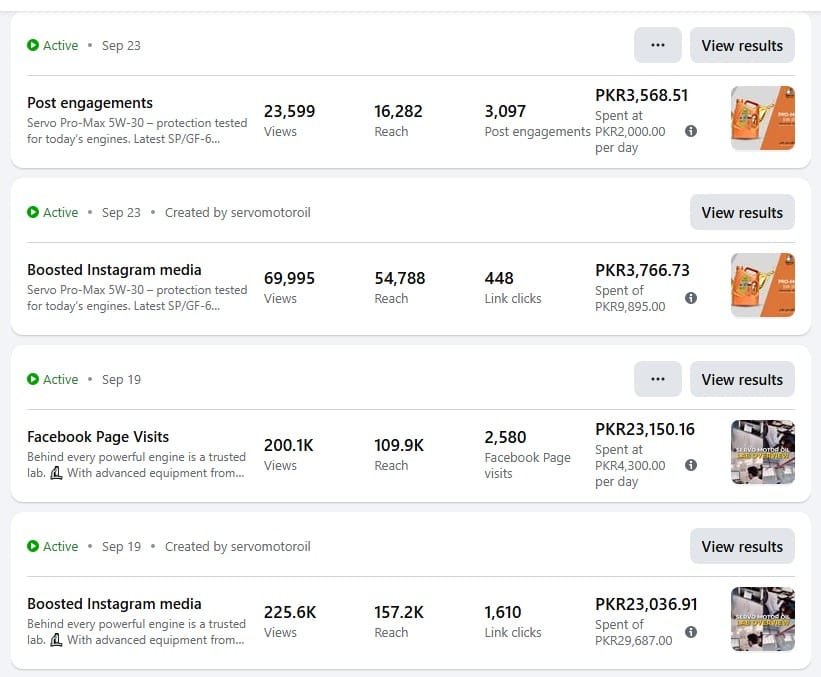This screenshot has width=821, height=677.
Task: Click info icon beside Spent of PKR9,895.00
Action: point(690,298)
